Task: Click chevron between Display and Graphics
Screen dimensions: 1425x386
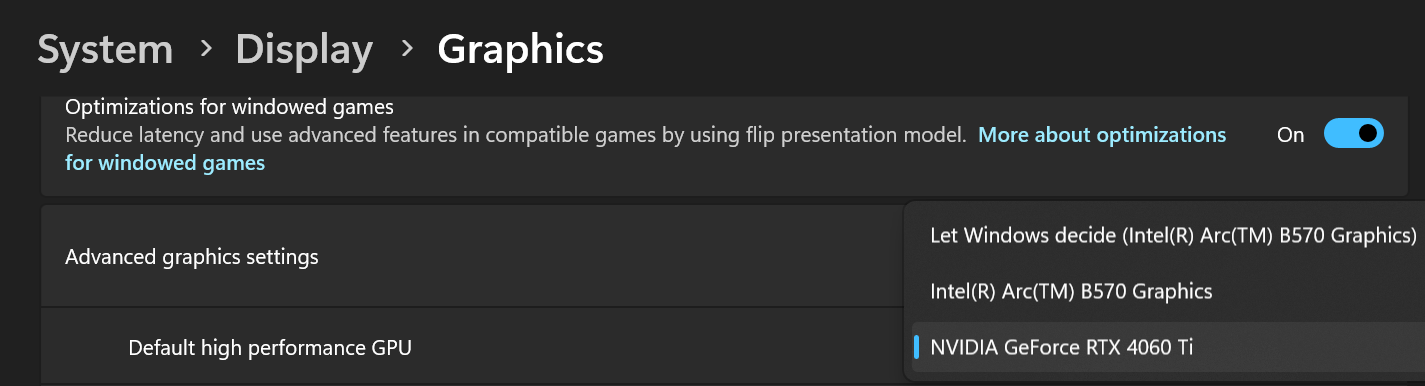Action: [x=406, y=49]
